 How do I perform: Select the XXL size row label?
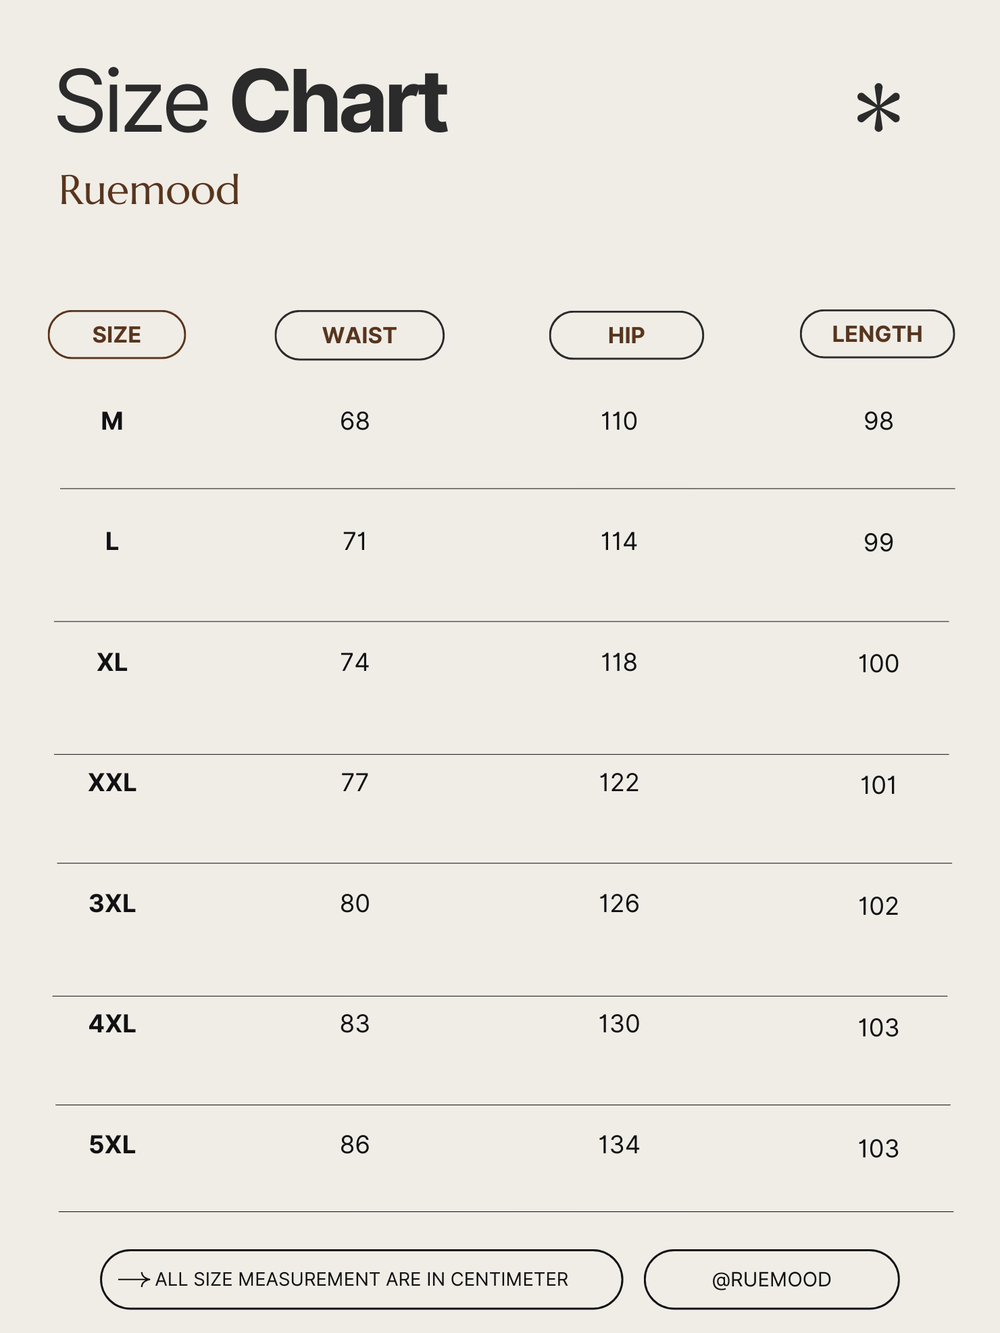(112, 782)
